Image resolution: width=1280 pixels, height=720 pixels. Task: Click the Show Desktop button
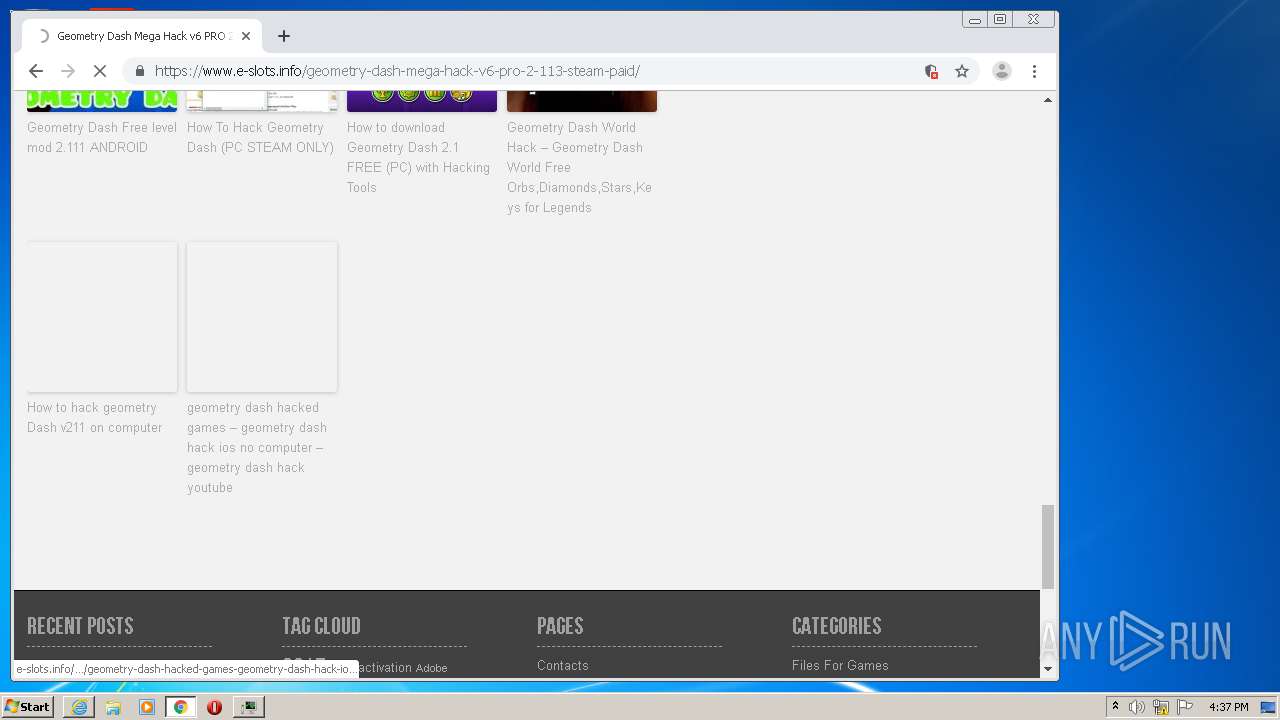(x=1269, y=707)
